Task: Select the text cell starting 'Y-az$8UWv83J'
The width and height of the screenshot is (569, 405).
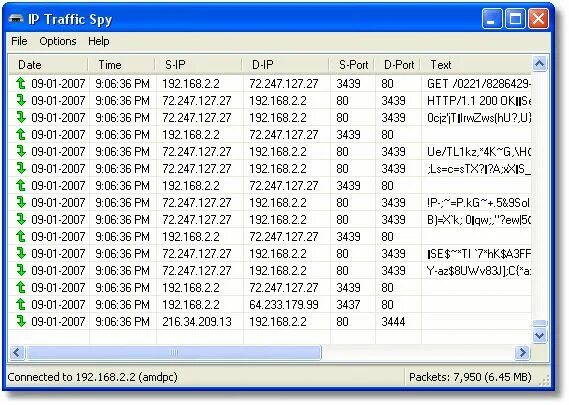Action: coord(476,270)
